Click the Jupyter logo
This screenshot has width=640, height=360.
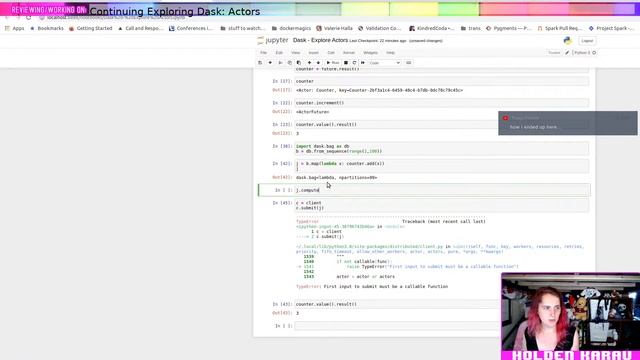click(273, 40)
